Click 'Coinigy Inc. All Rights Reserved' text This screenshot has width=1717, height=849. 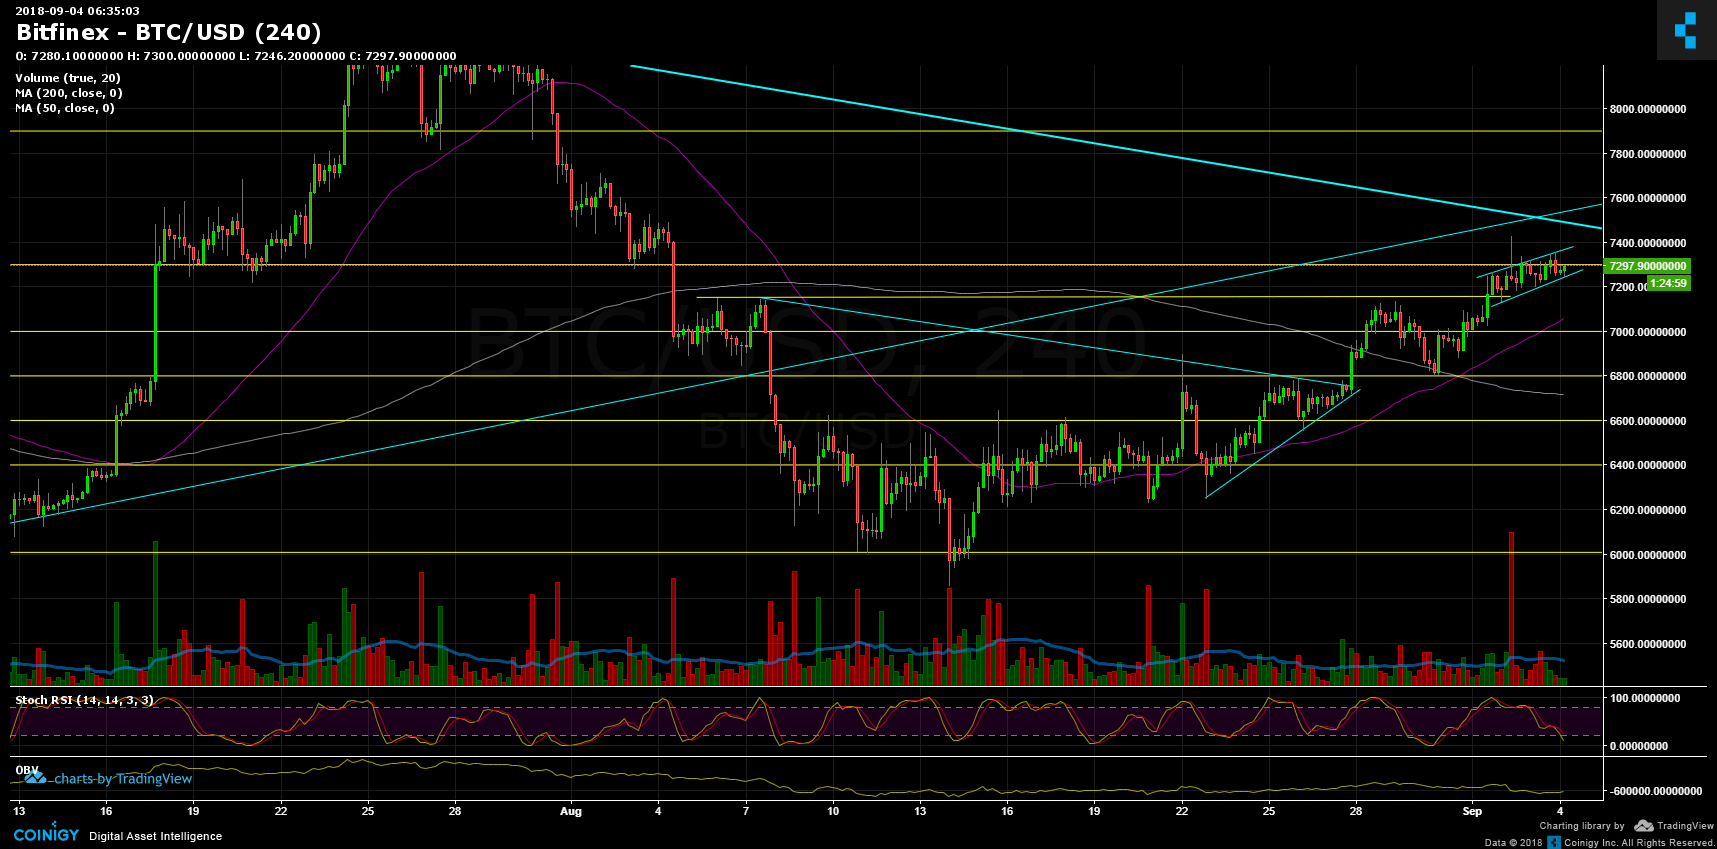[1639, 842]
